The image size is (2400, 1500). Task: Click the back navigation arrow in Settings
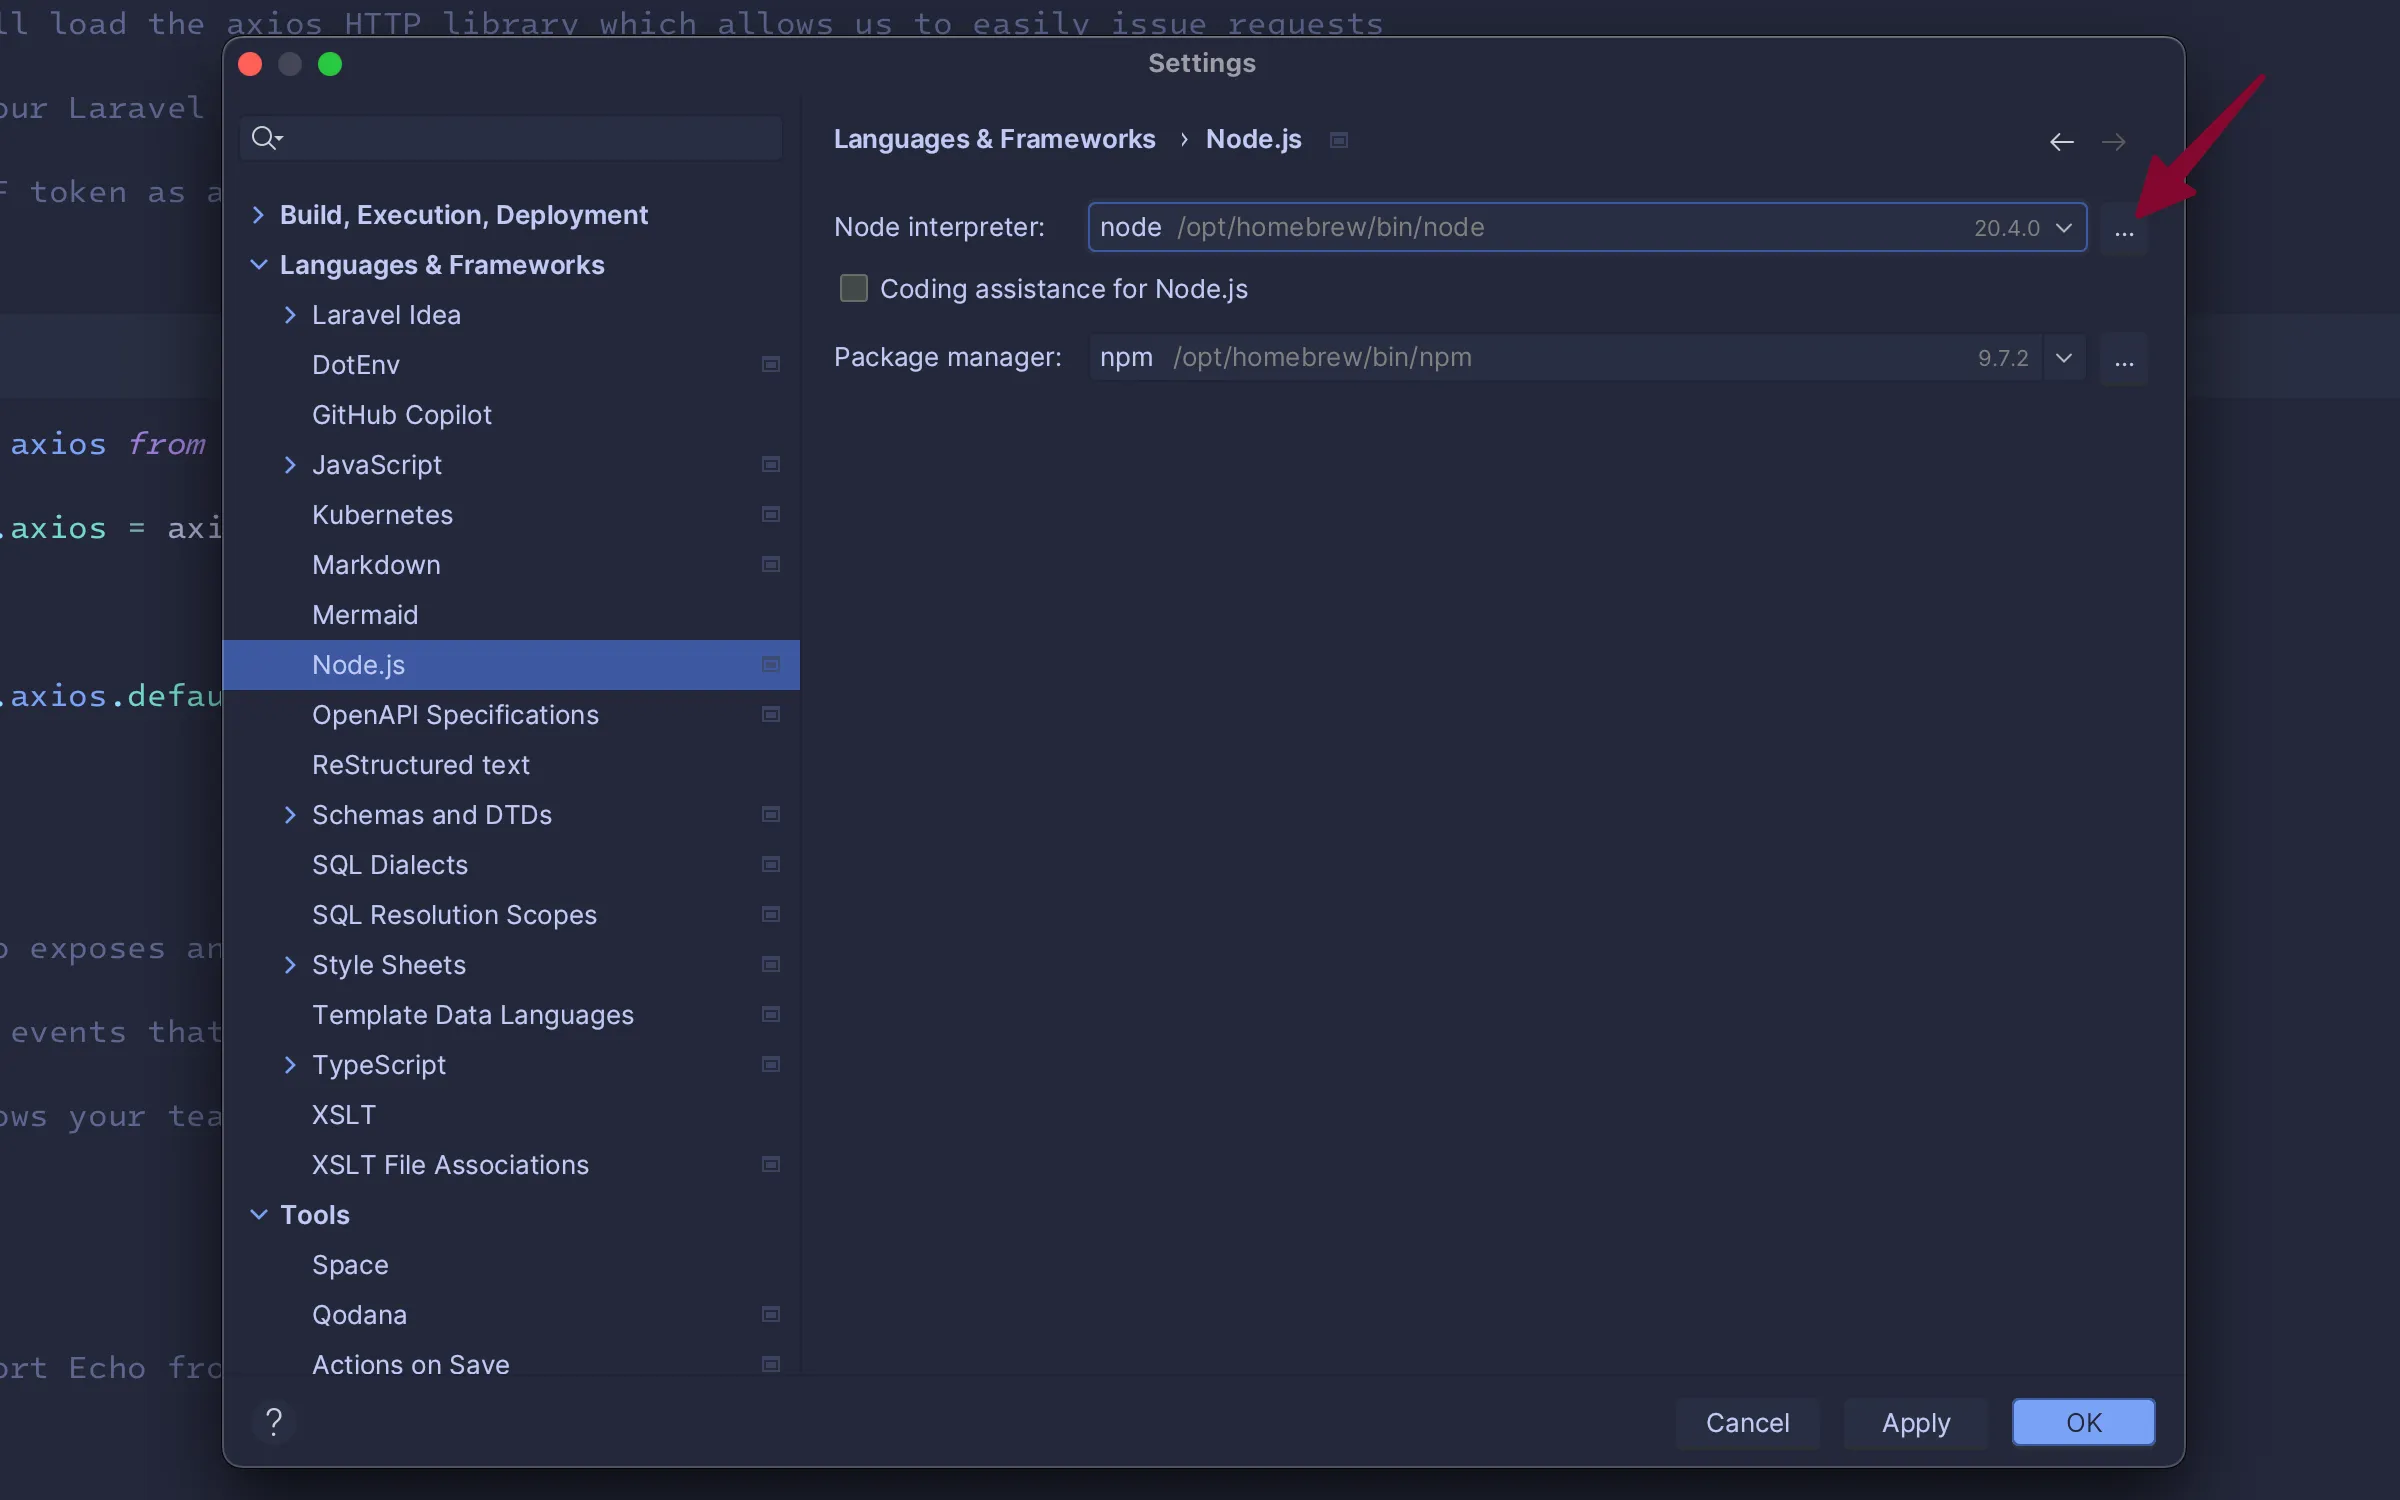[2061, 142]
